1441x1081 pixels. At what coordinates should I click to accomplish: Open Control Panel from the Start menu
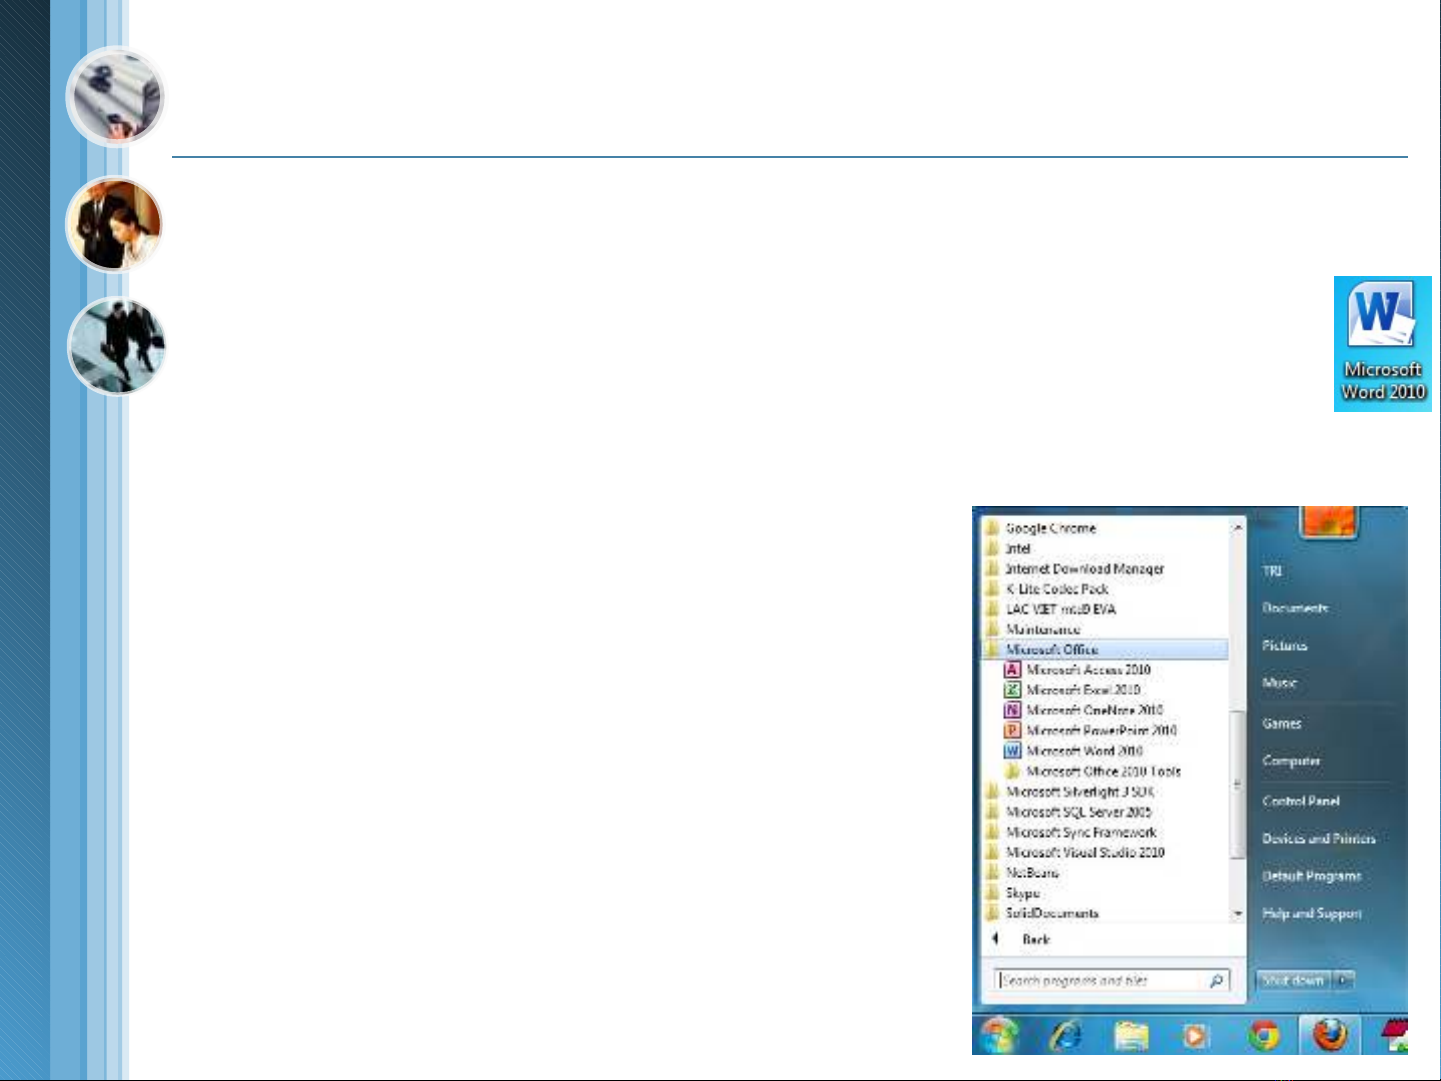(1300, 801)
